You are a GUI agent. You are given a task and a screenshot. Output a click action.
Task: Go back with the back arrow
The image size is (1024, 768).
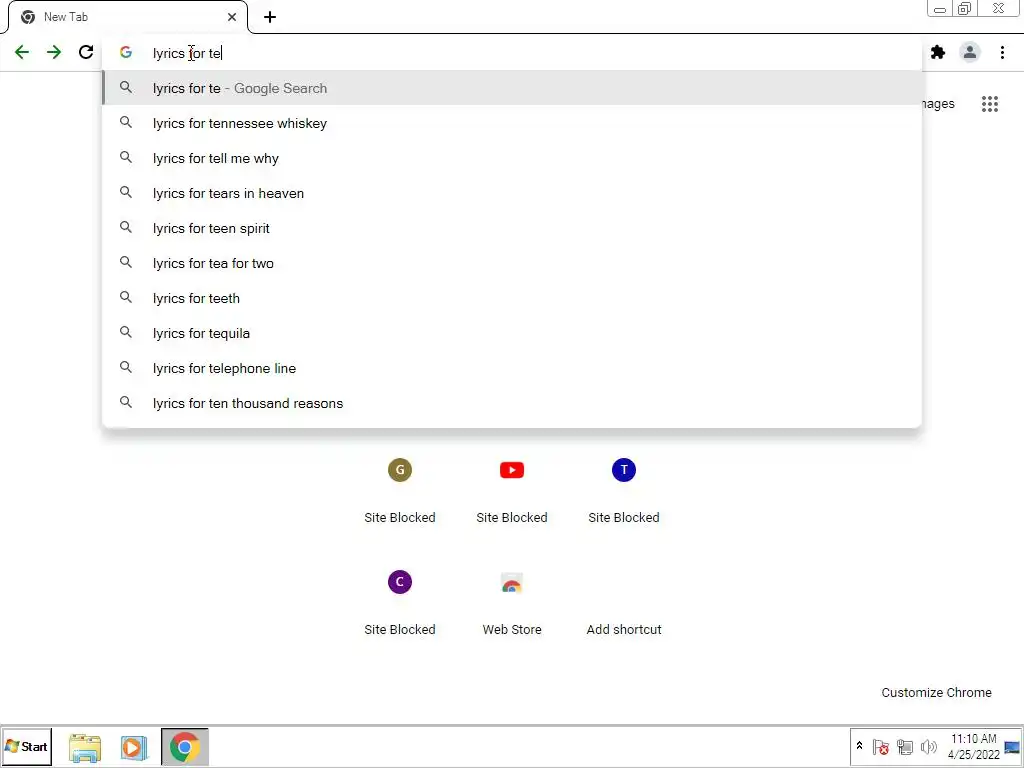click(22, 52)
